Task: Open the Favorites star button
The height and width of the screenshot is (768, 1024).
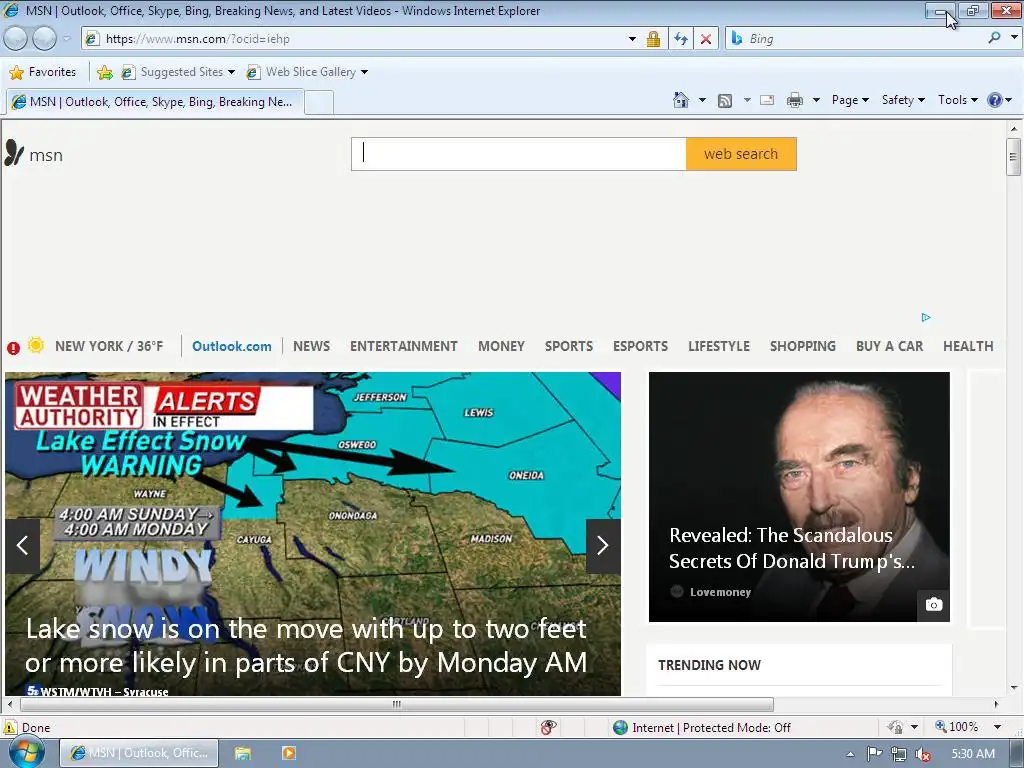Action: (43, 72)
